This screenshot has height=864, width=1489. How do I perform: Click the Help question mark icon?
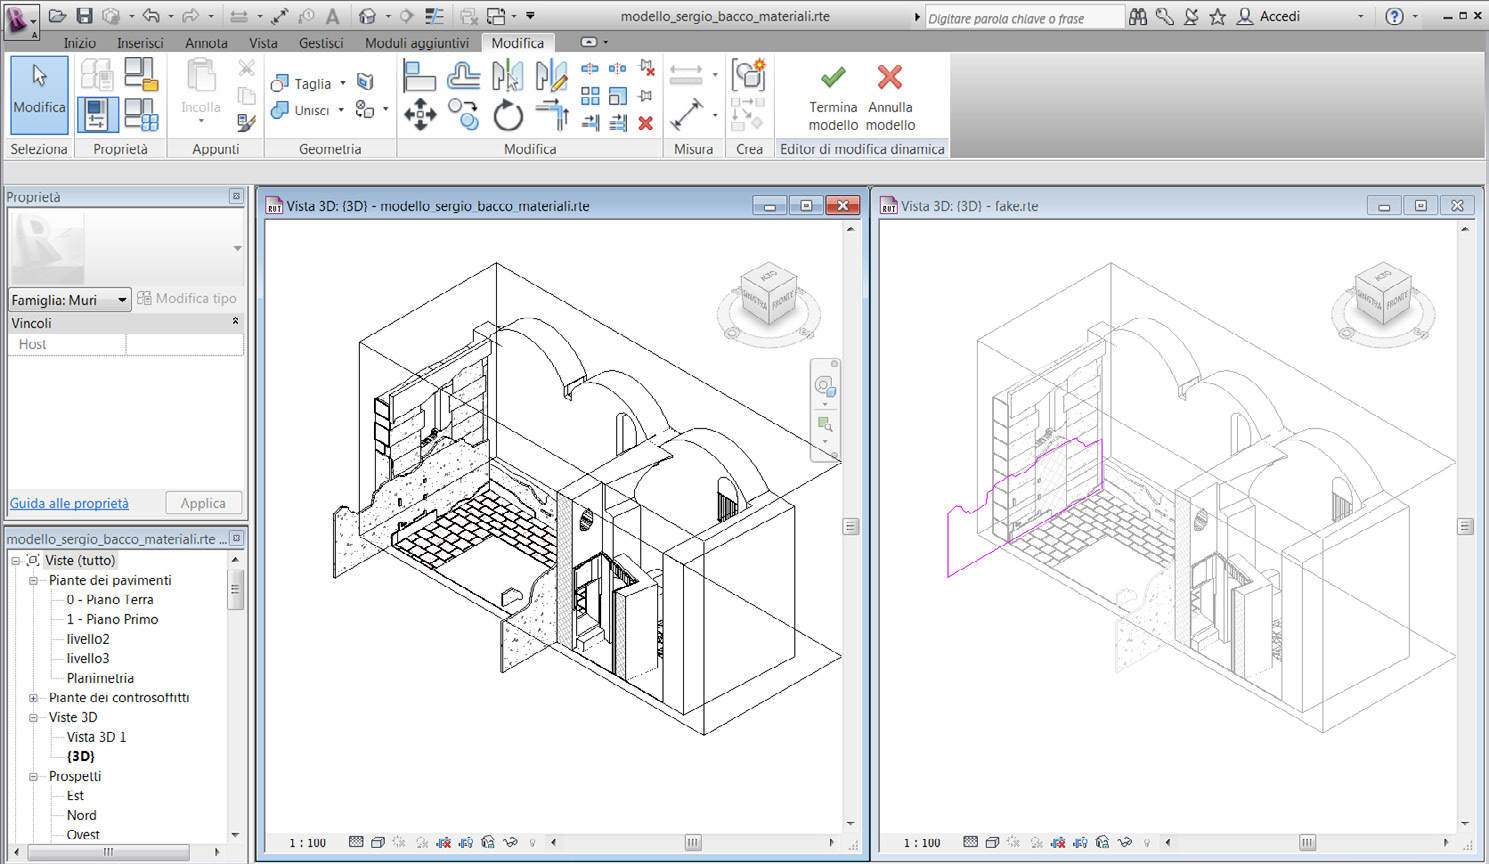(1394, 16)
